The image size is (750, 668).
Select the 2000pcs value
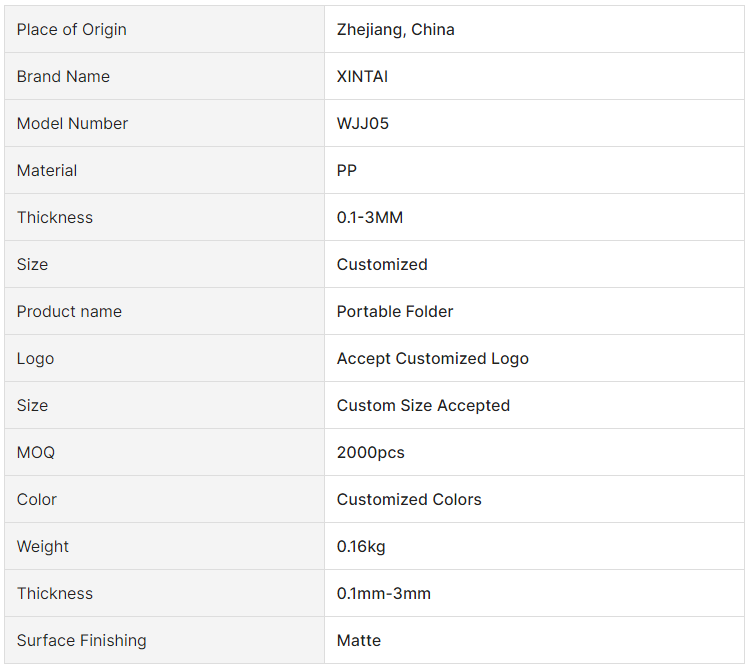pos(371,452)
